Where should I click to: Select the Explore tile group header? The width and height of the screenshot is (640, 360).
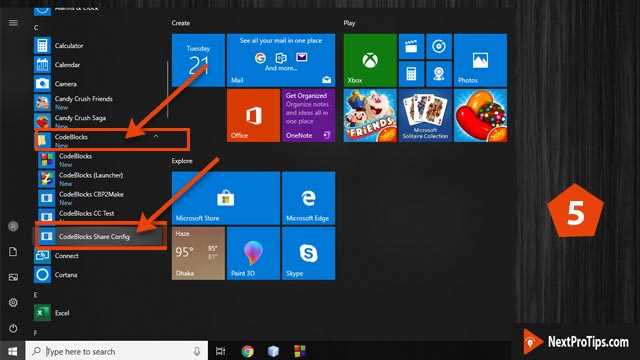point(182,161)
